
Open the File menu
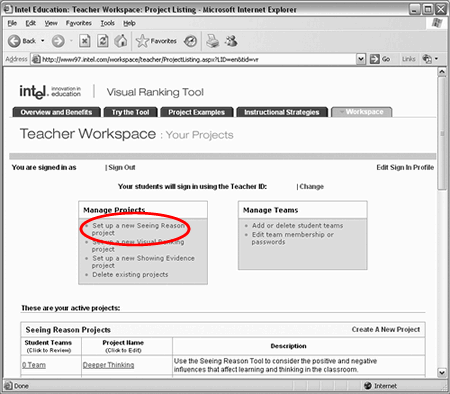pyautogui.click(x=12, y=23)
